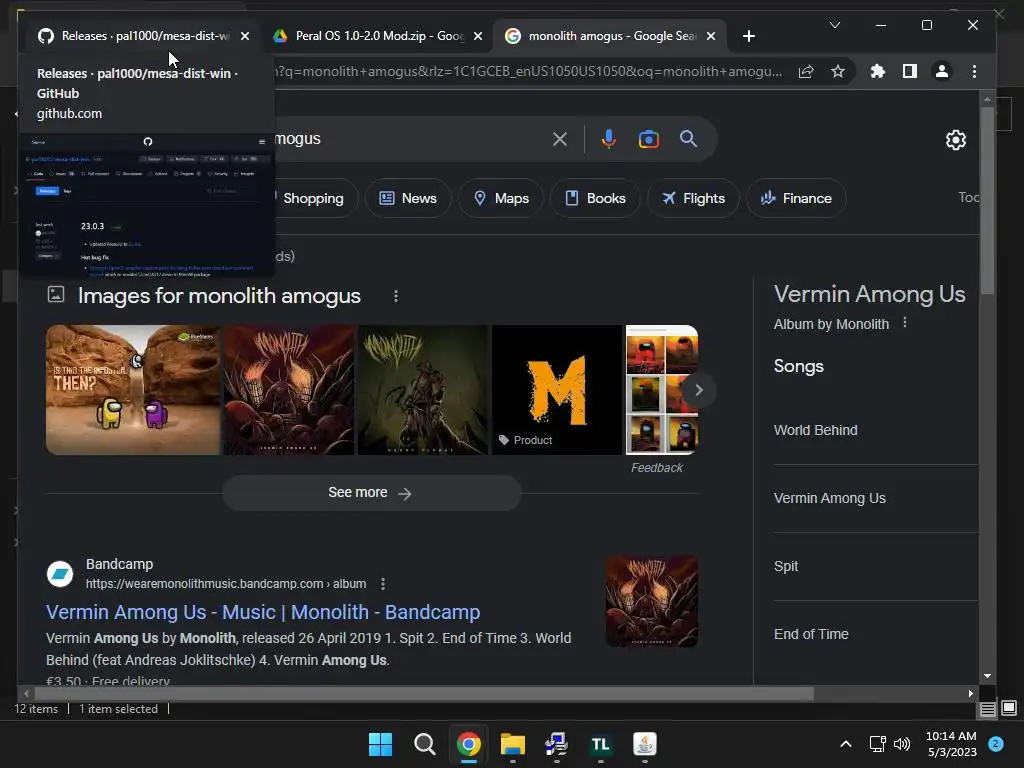
Task: Click the vertical scrollbar down arrow
Action: pyautogui.click(x=987, y=676)
